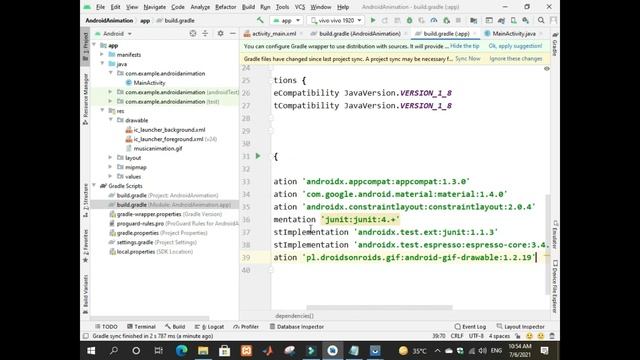This screenshot has height=360, width=640.
Task: Open the Resource Manager side panel
Action: pos(85,98)
